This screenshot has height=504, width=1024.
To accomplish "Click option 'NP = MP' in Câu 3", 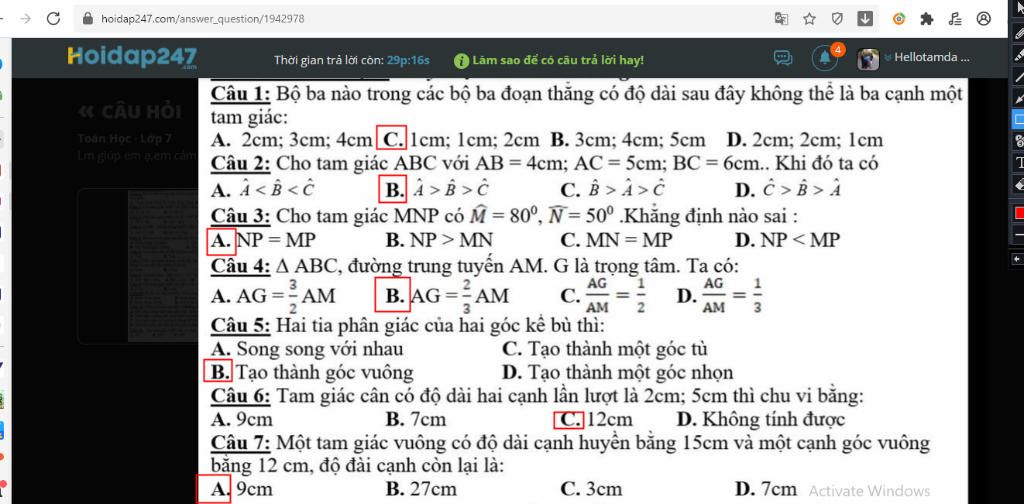I will coord(276,240).
